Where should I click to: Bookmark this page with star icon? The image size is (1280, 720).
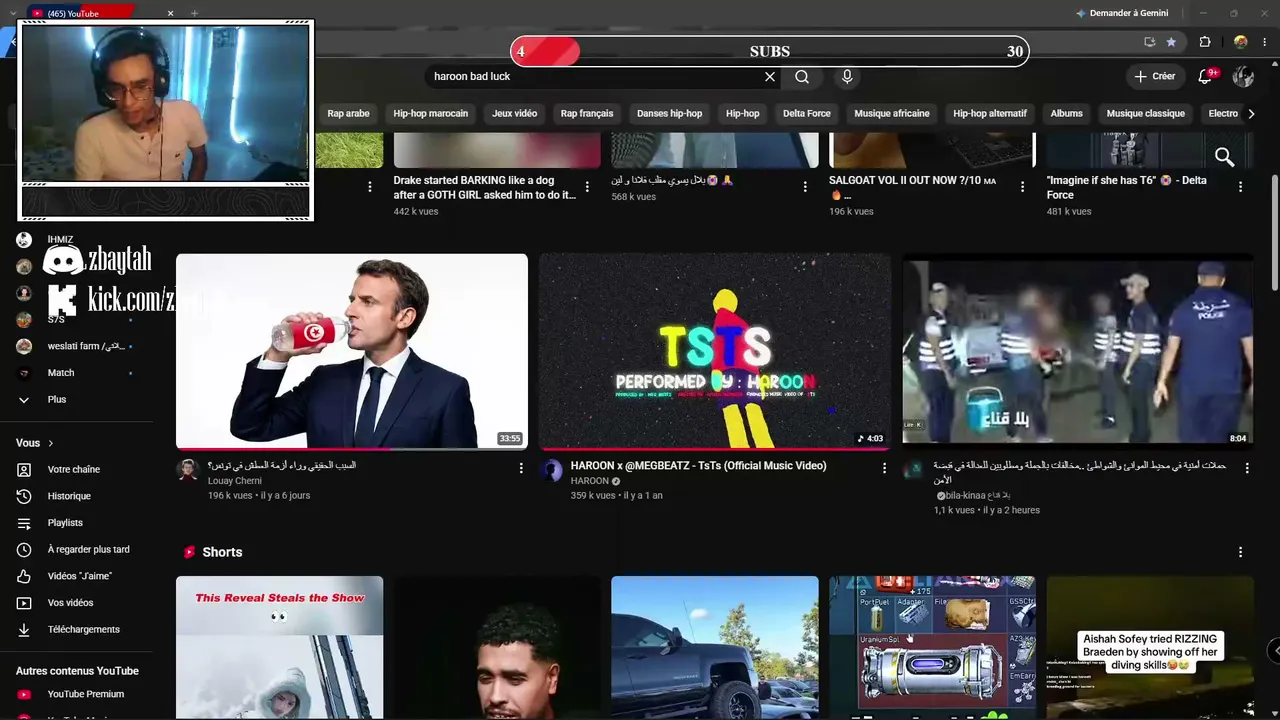click(x=1171, y=42)
